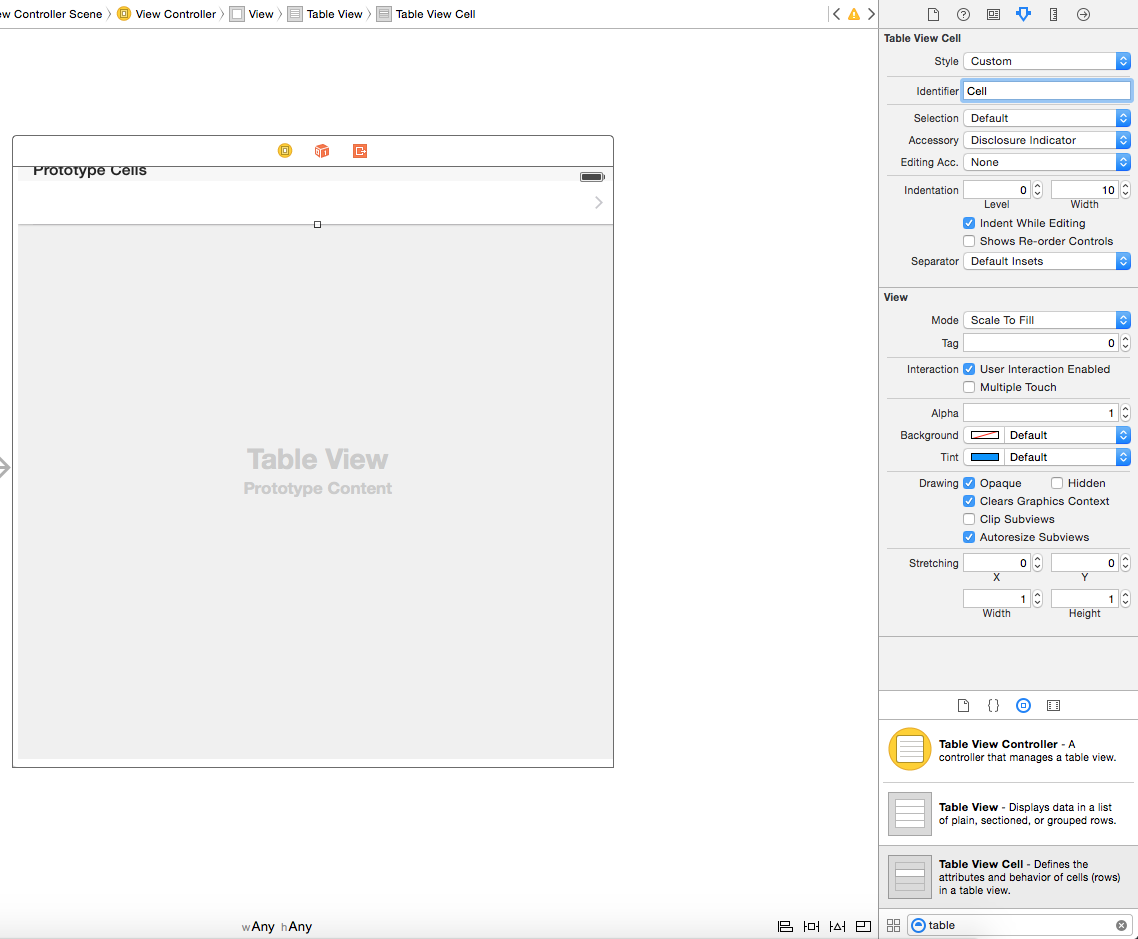The width and height of the screenshot is (1138, 939).
Task: Click the blue Tint color swatch
Action: tap(985, 457)
